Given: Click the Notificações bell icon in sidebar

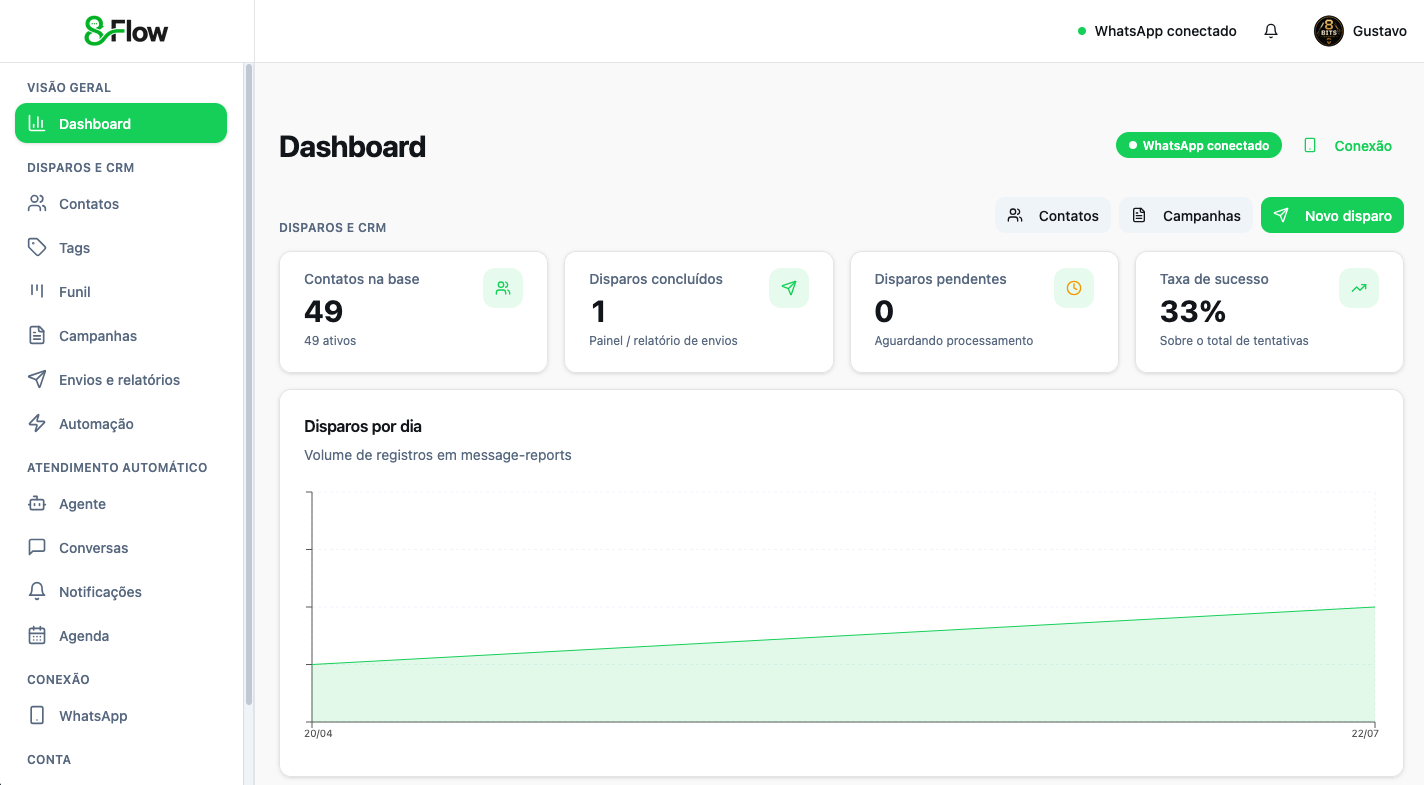Looking at the screenshot, I should point(37,591).
